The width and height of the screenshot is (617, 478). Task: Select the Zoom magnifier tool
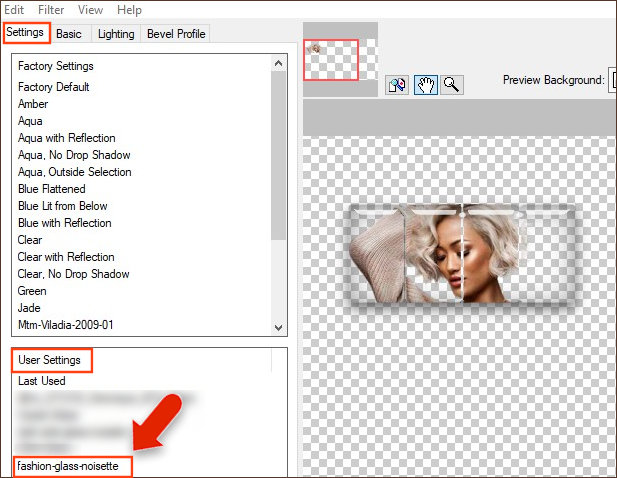pos(451,85)
